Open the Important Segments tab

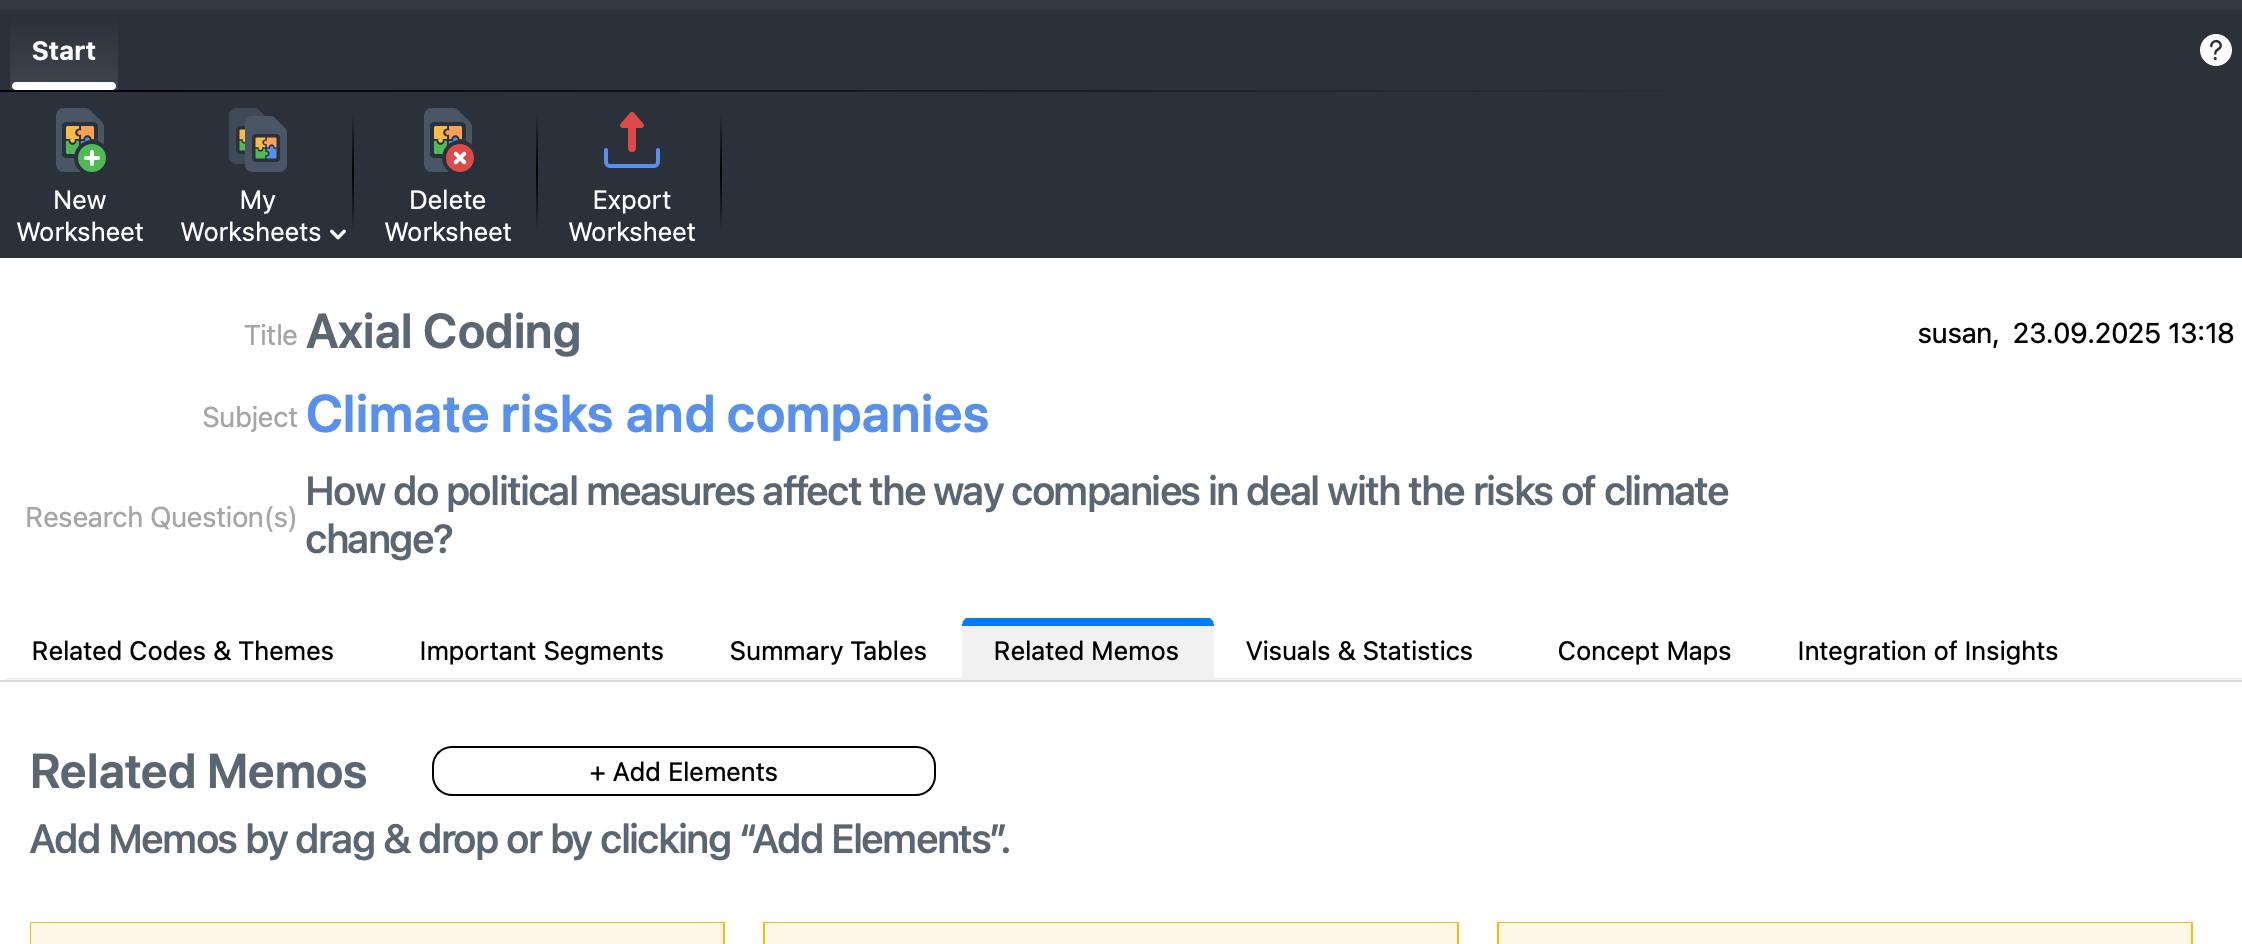541,651
